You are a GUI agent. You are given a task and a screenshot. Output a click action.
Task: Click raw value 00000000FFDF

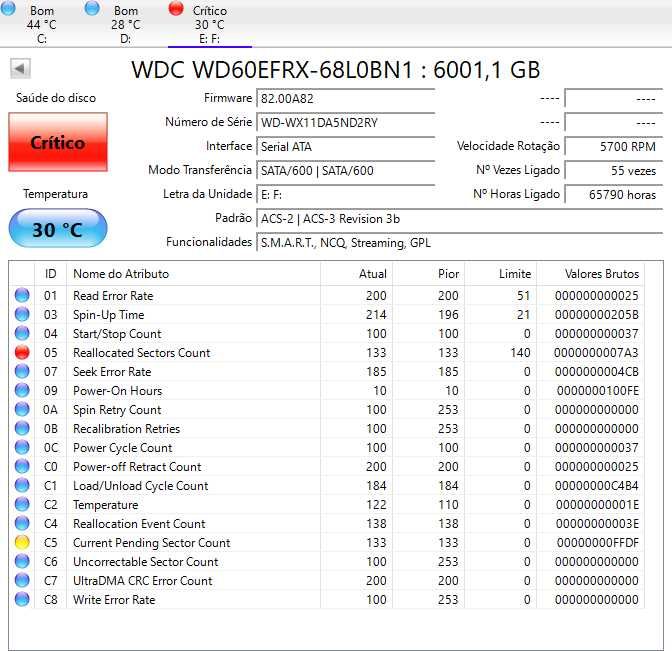pos(597,543)
